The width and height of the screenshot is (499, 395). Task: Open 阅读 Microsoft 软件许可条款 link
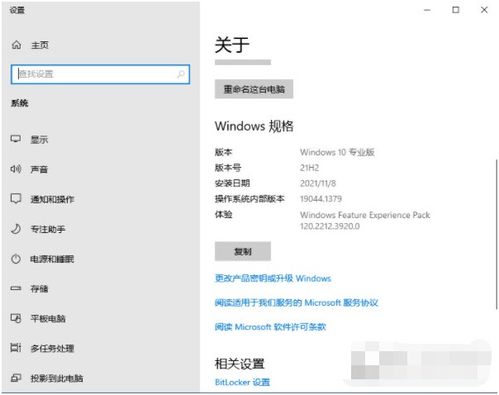270,327
